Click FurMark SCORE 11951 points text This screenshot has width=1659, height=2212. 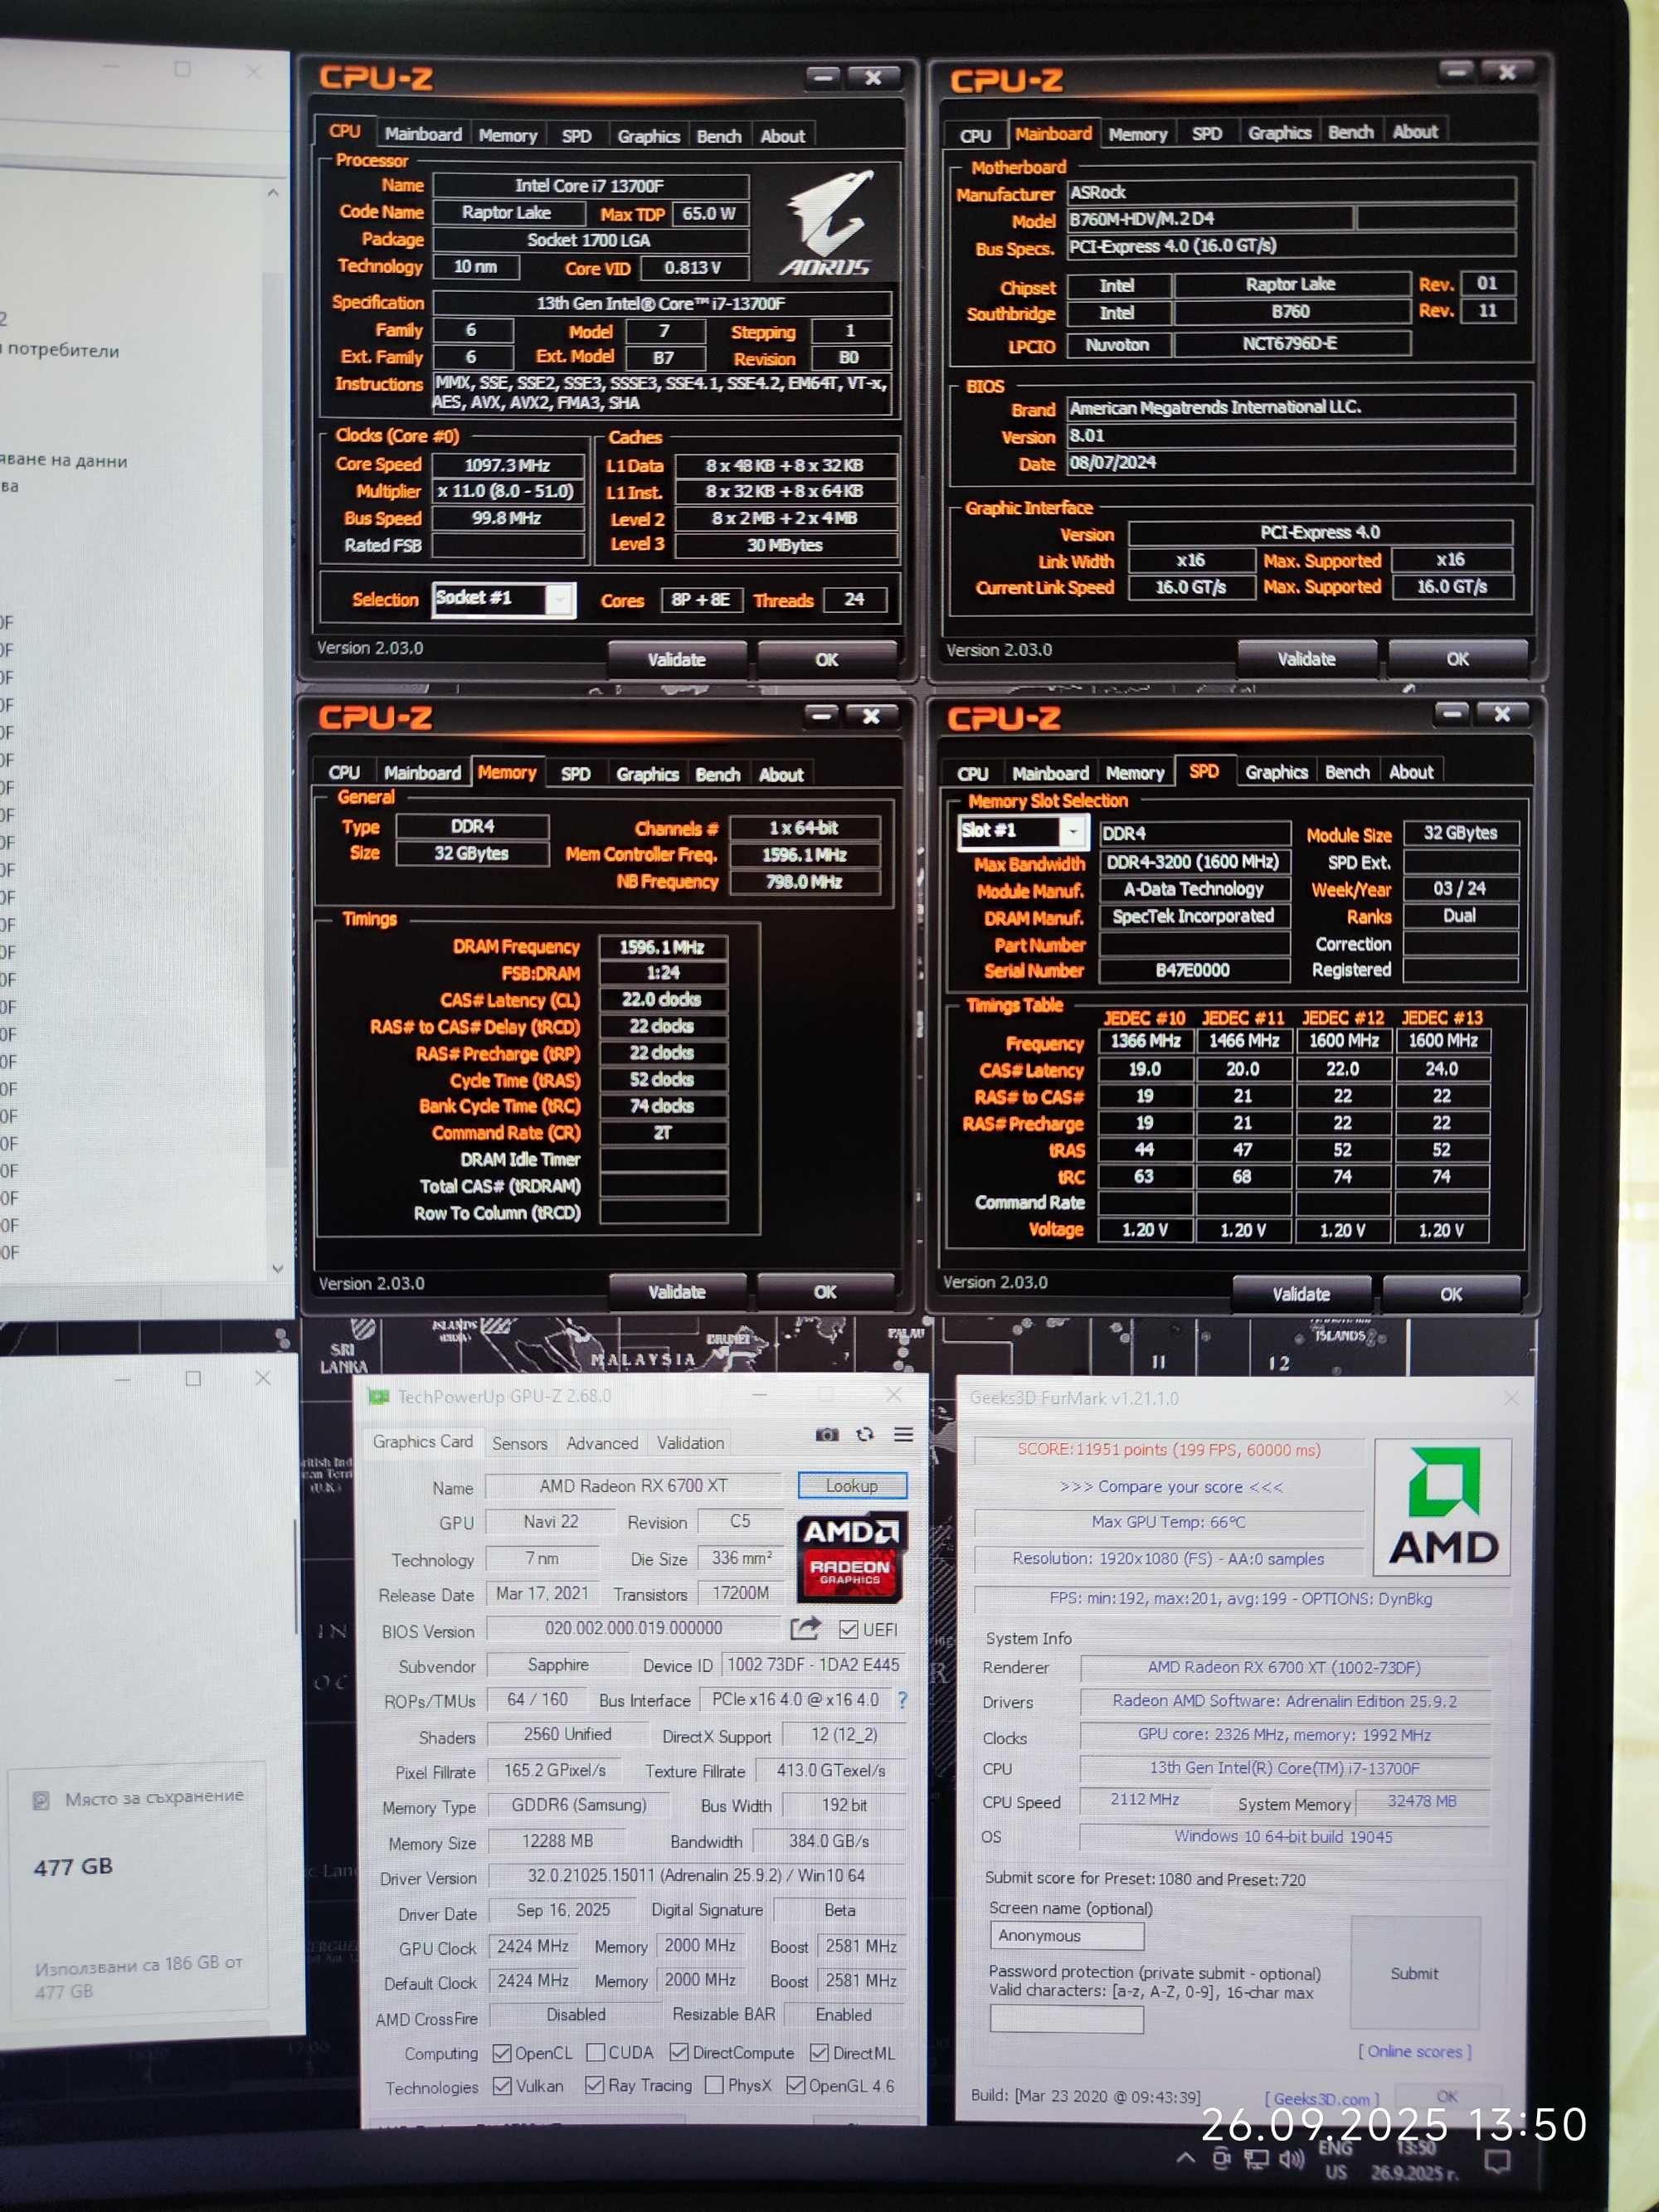coord(1169,1450)
